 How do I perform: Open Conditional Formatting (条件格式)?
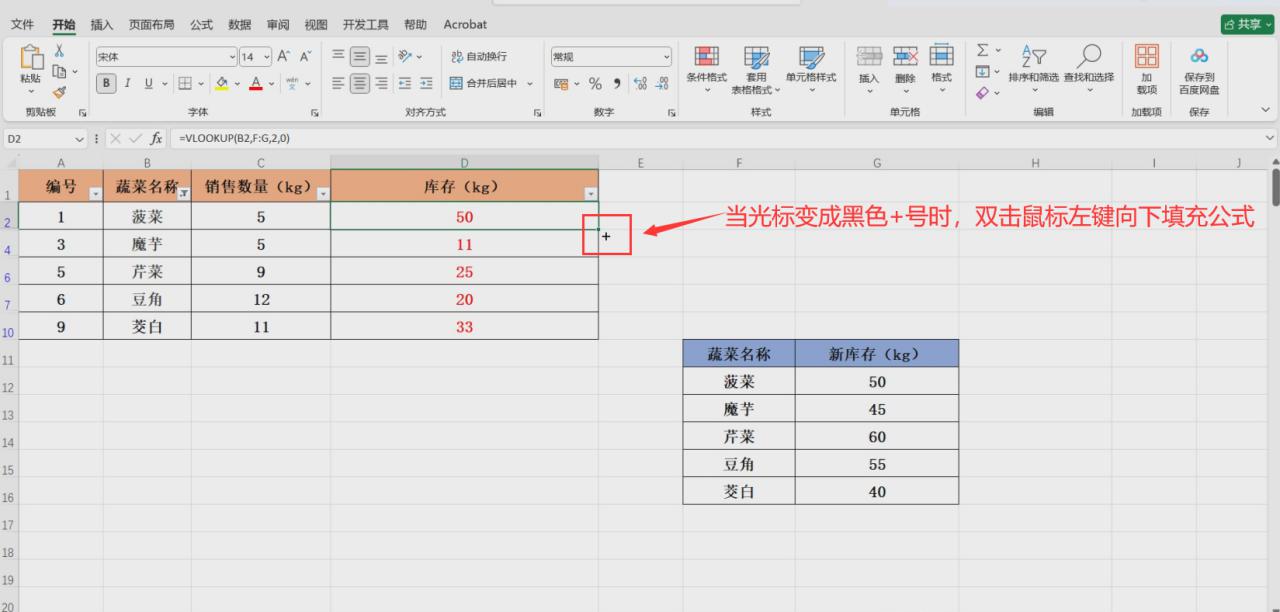pyautogui.click(x=706, y=69)
